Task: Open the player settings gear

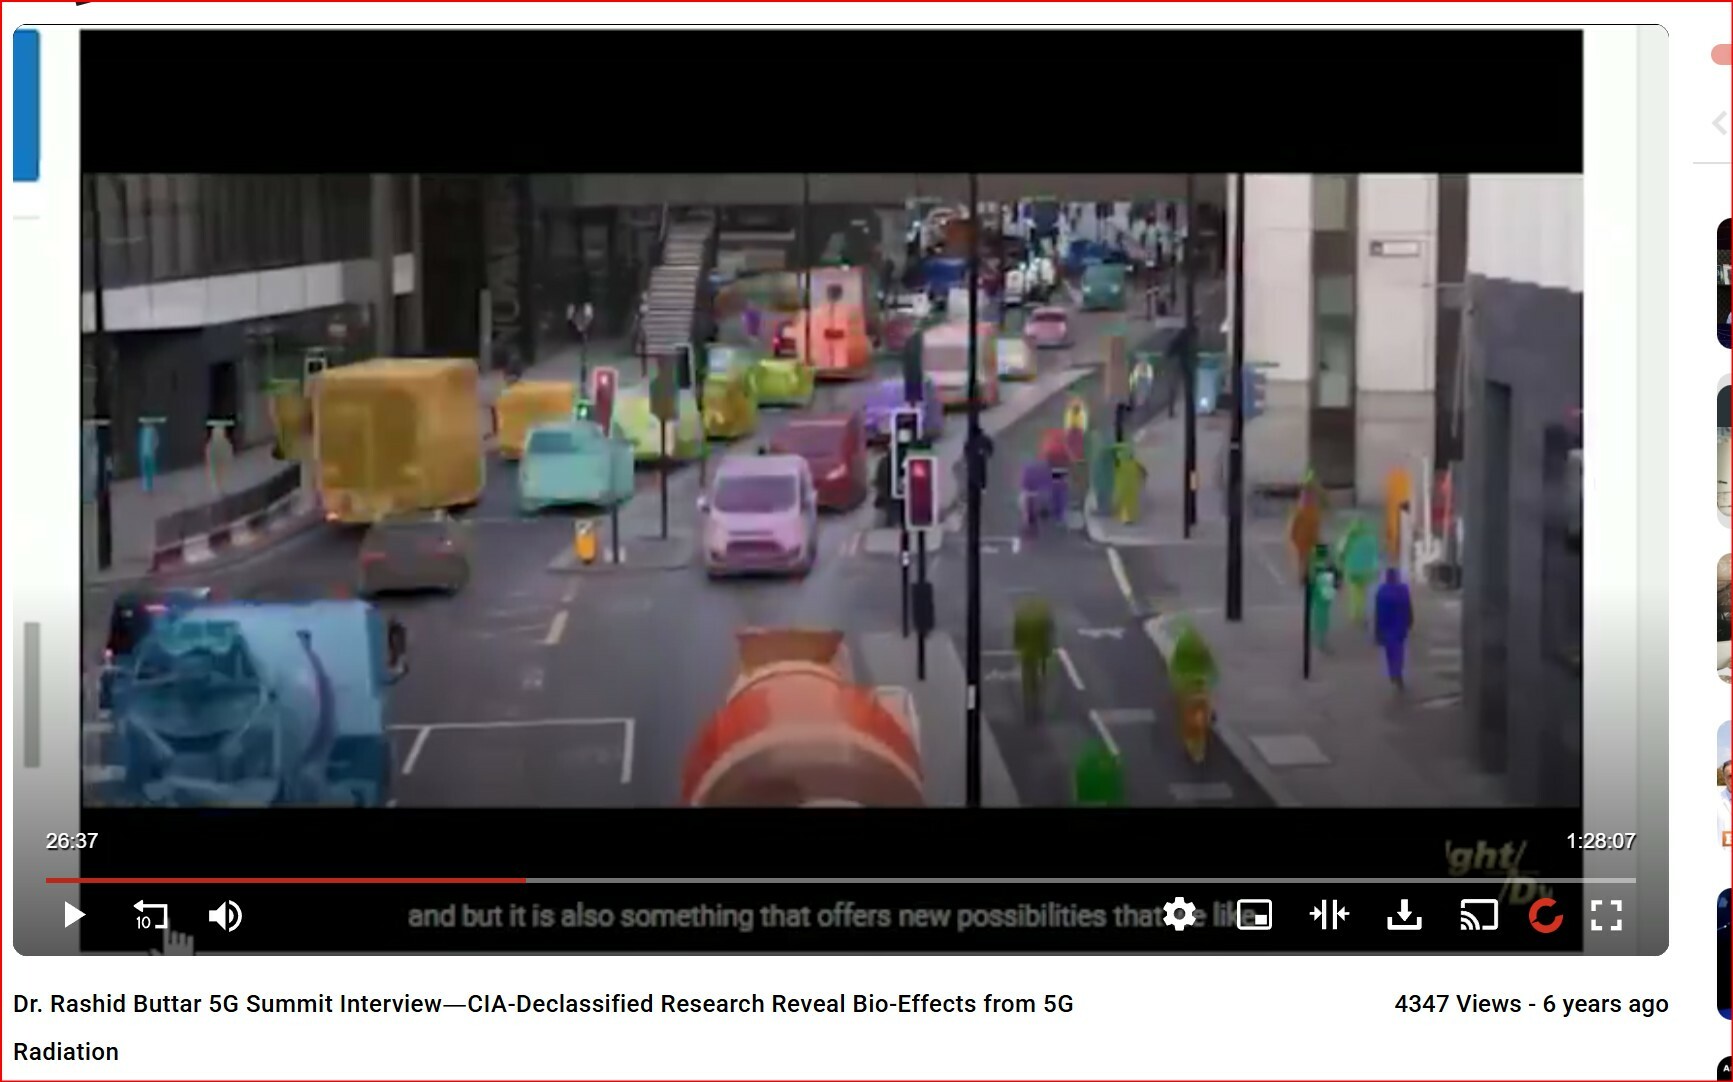Action: pyautogui.click(x=1180, y=914)
